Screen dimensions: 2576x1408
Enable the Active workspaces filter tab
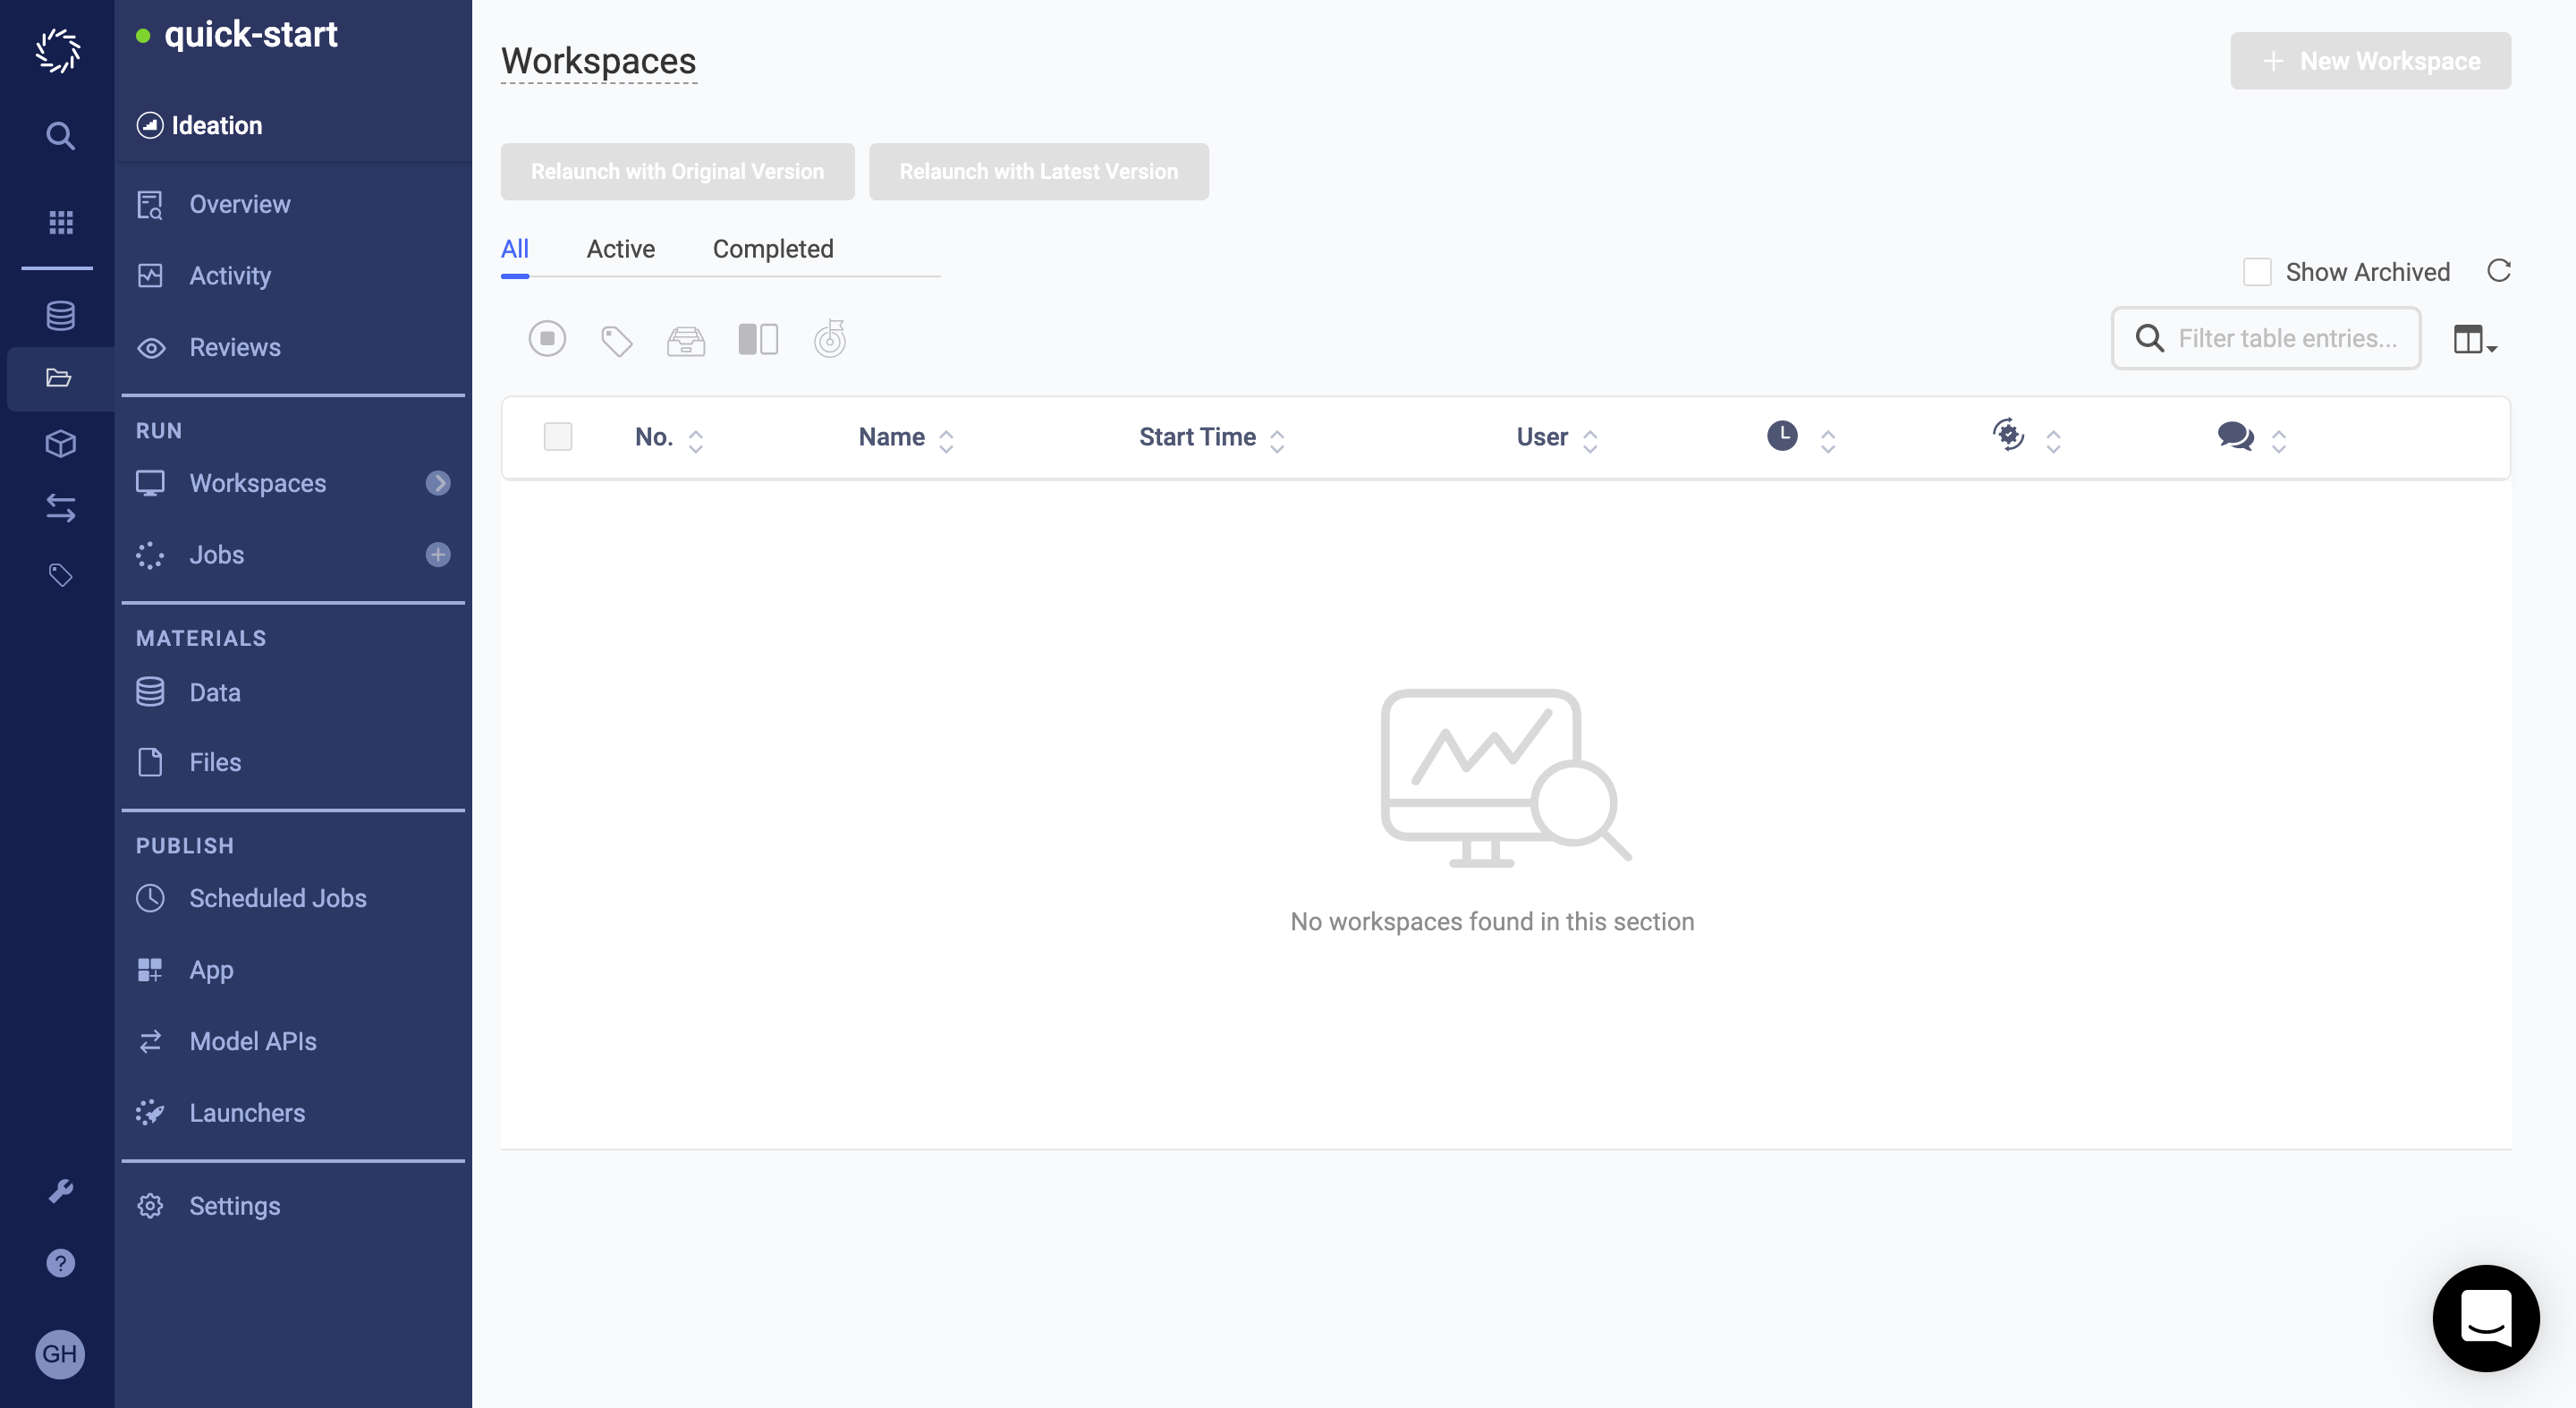619,248
